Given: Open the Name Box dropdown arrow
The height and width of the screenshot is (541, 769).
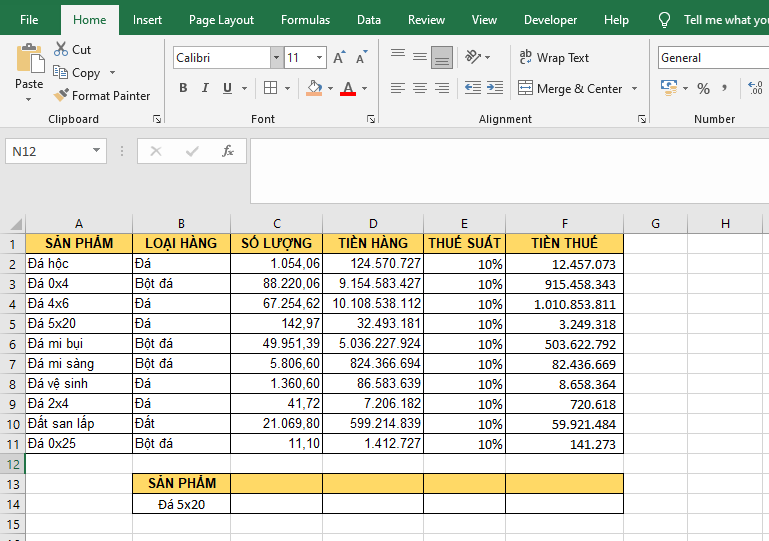Looking at the screenshot, I should coord(97,151).
